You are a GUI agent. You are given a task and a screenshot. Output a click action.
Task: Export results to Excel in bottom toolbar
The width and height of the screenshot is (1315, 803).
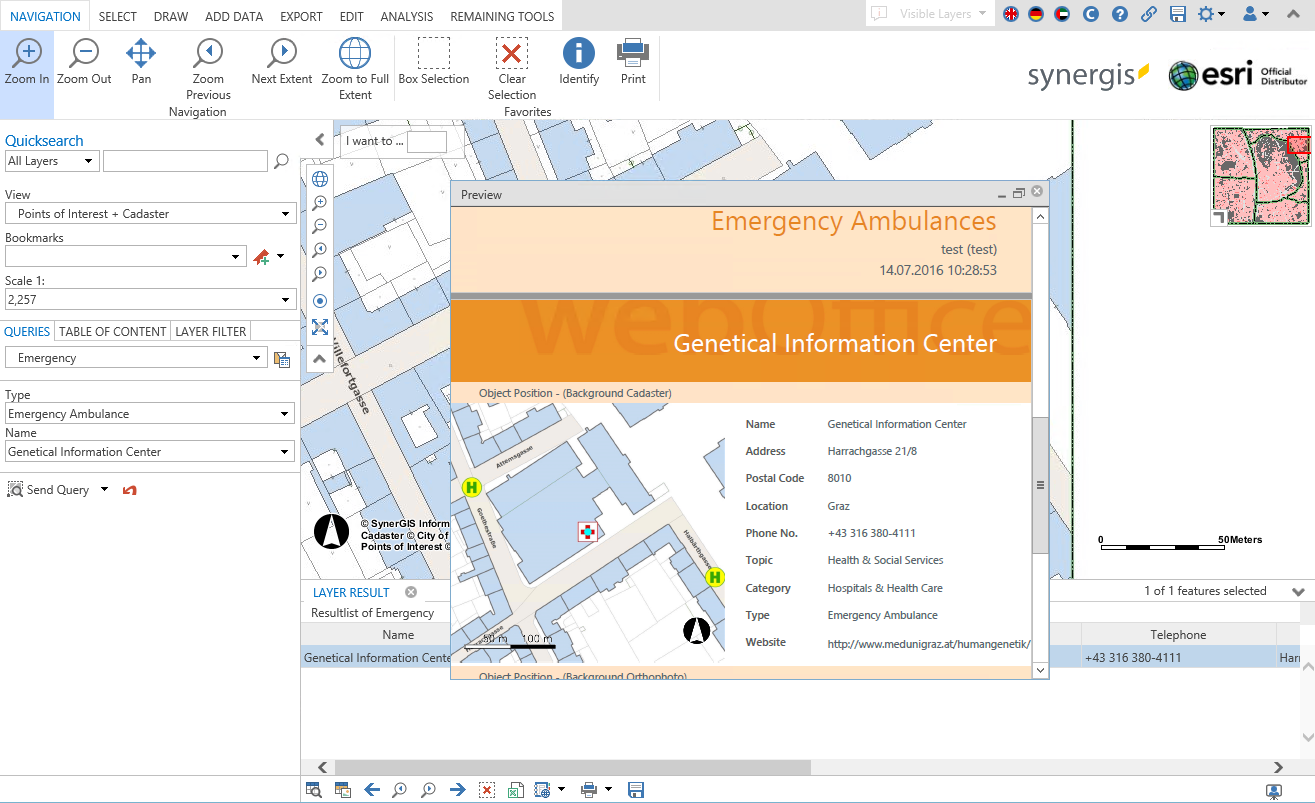click(515, 789)
